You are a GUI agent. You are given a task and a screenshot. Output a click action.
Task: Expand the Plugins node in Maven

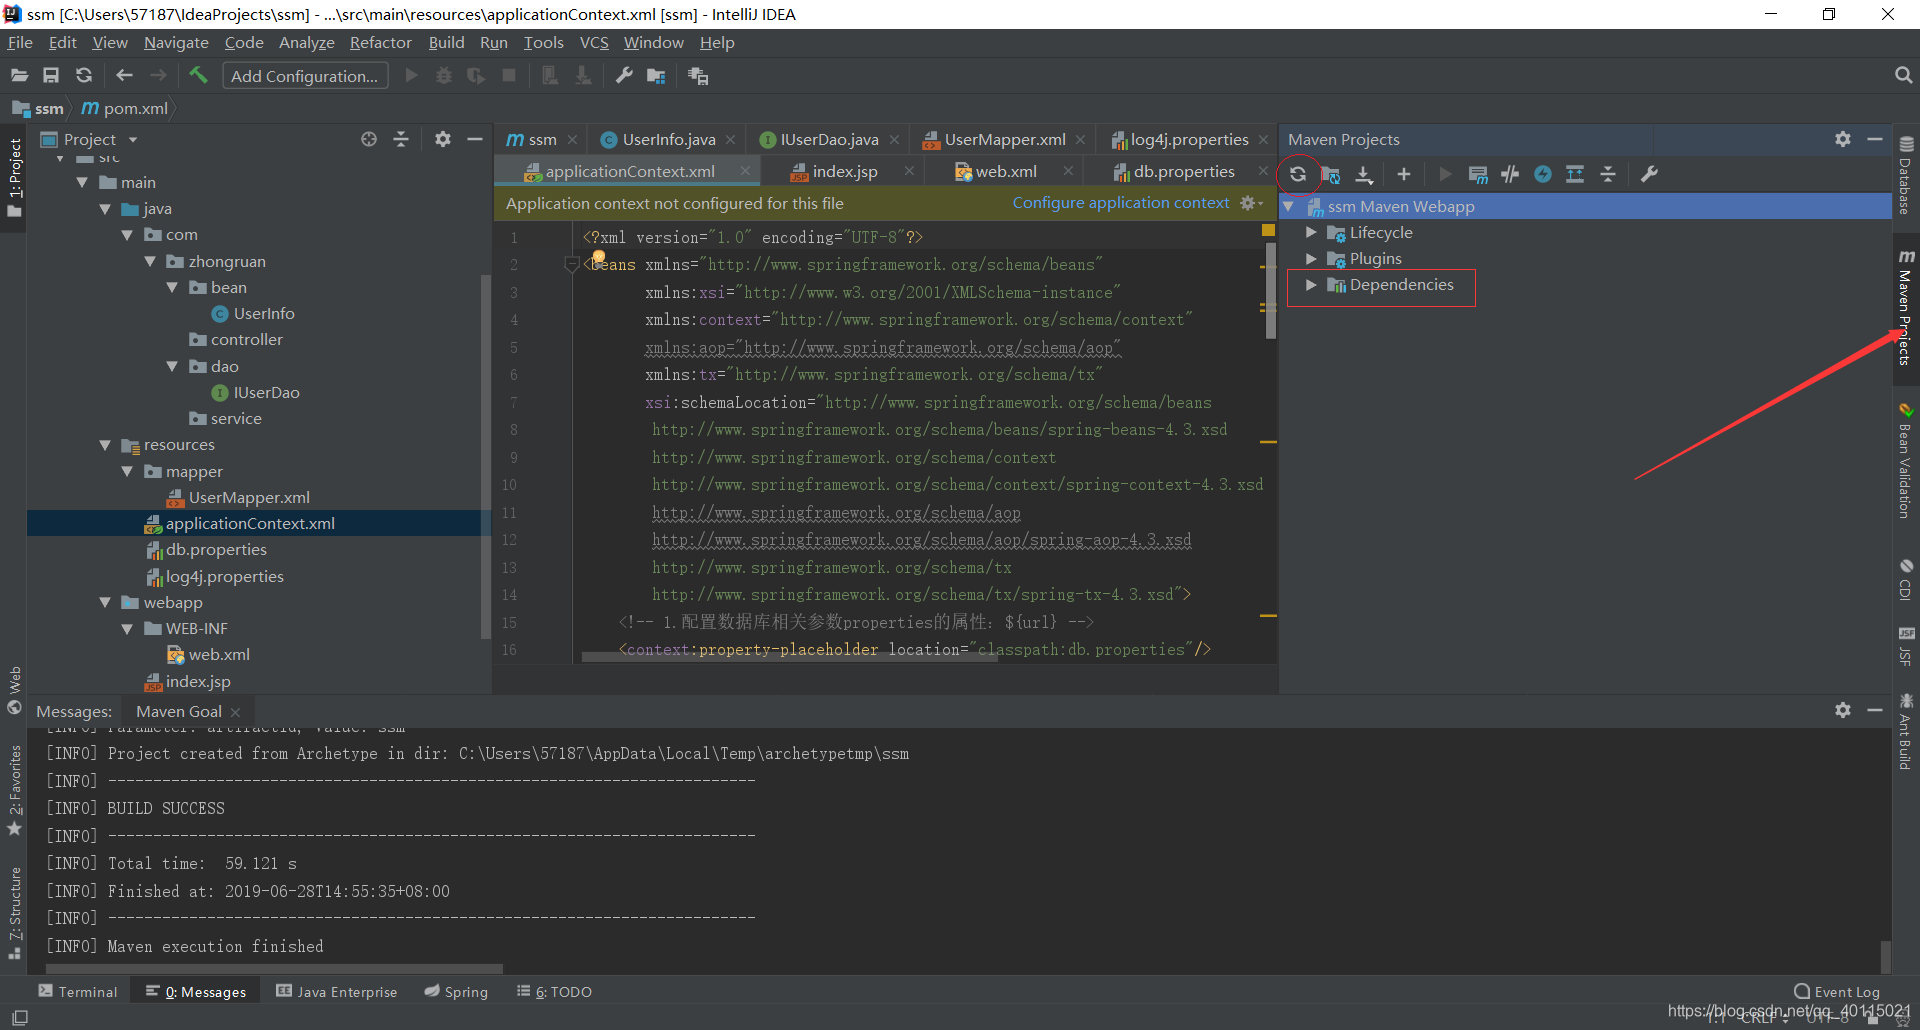[1311, 258]
